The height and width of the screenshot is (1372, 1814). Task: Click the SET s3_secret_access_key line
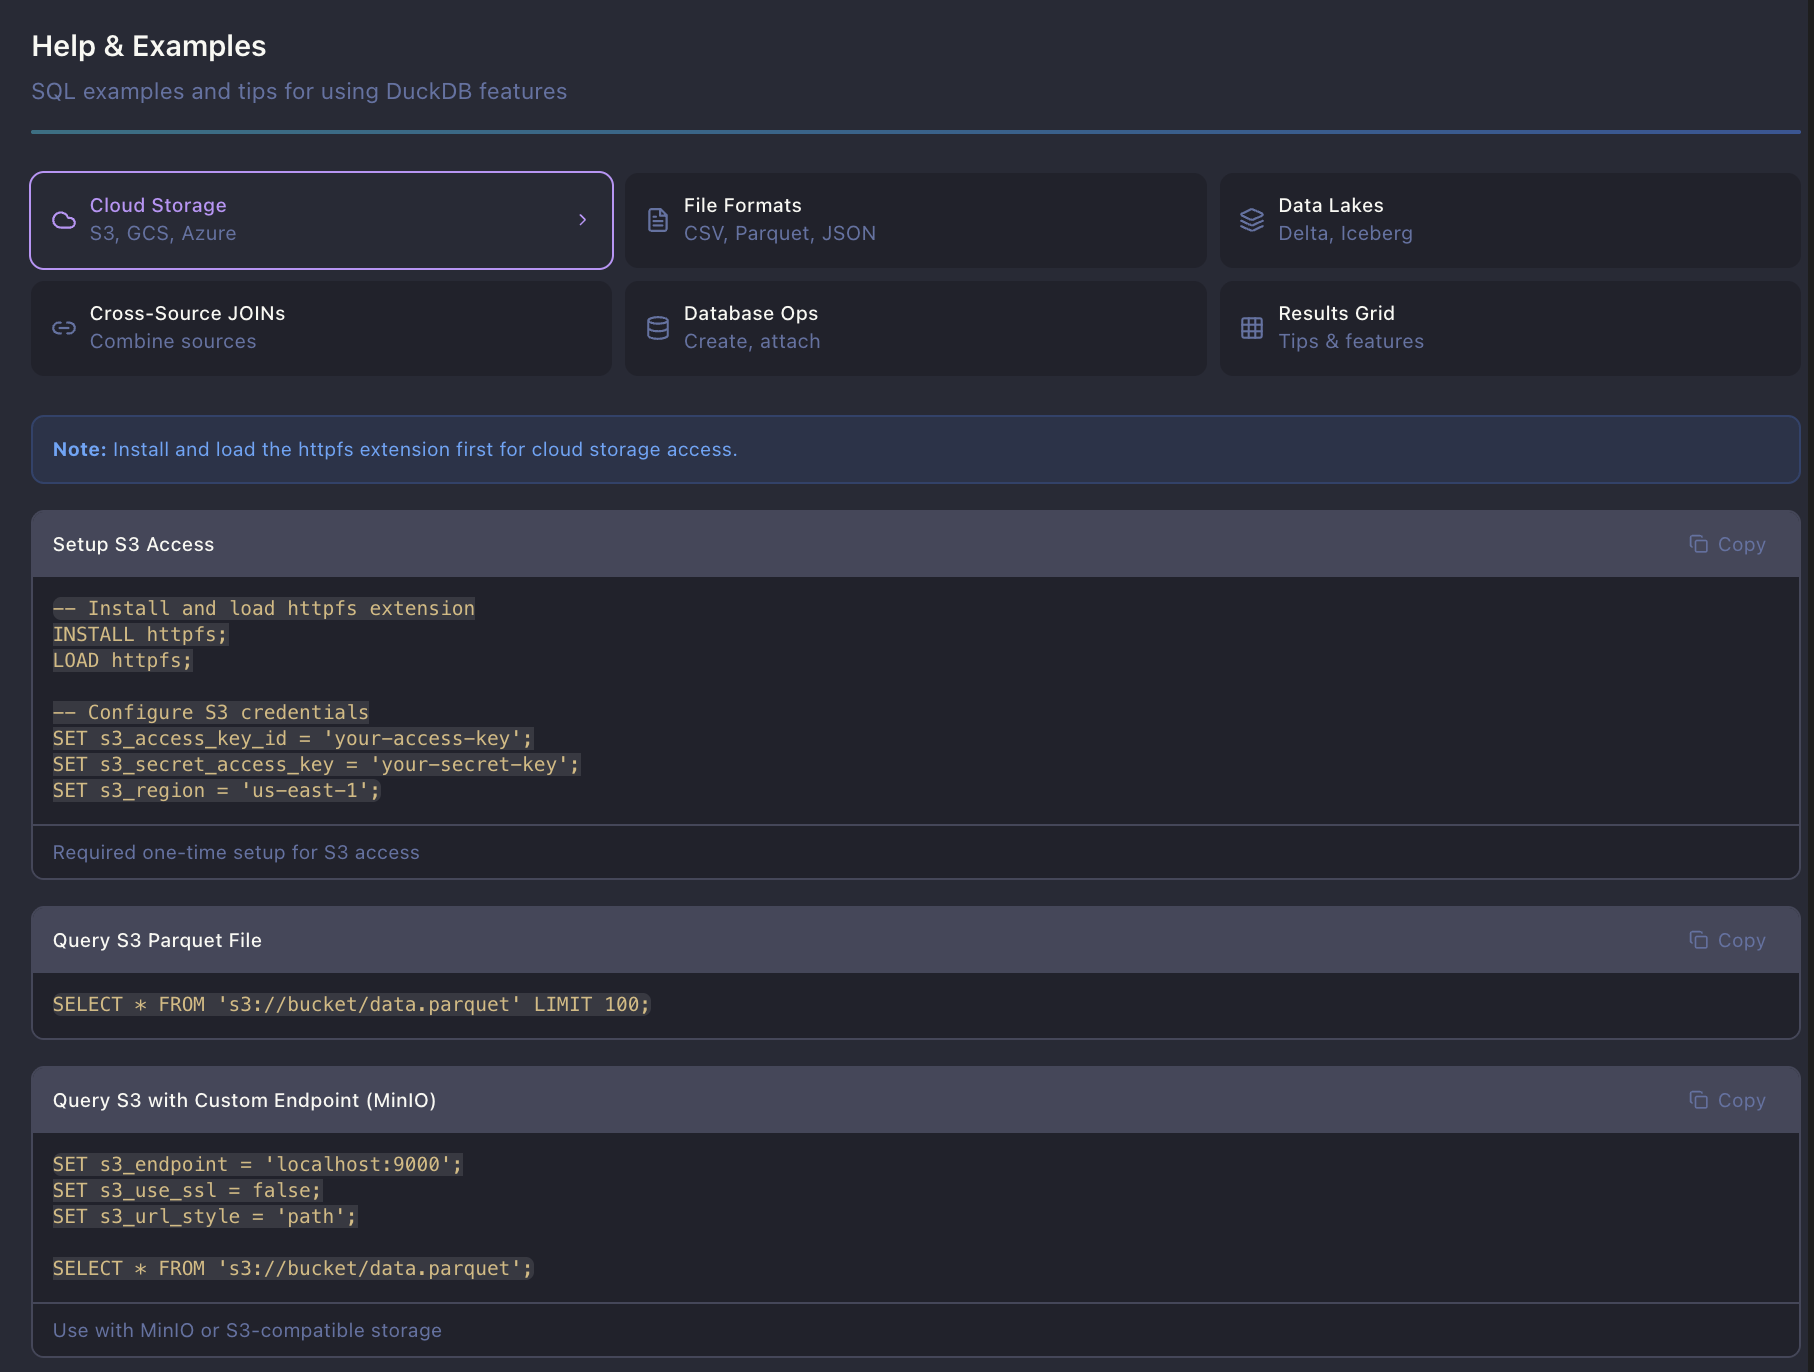(x=316, y=764)
